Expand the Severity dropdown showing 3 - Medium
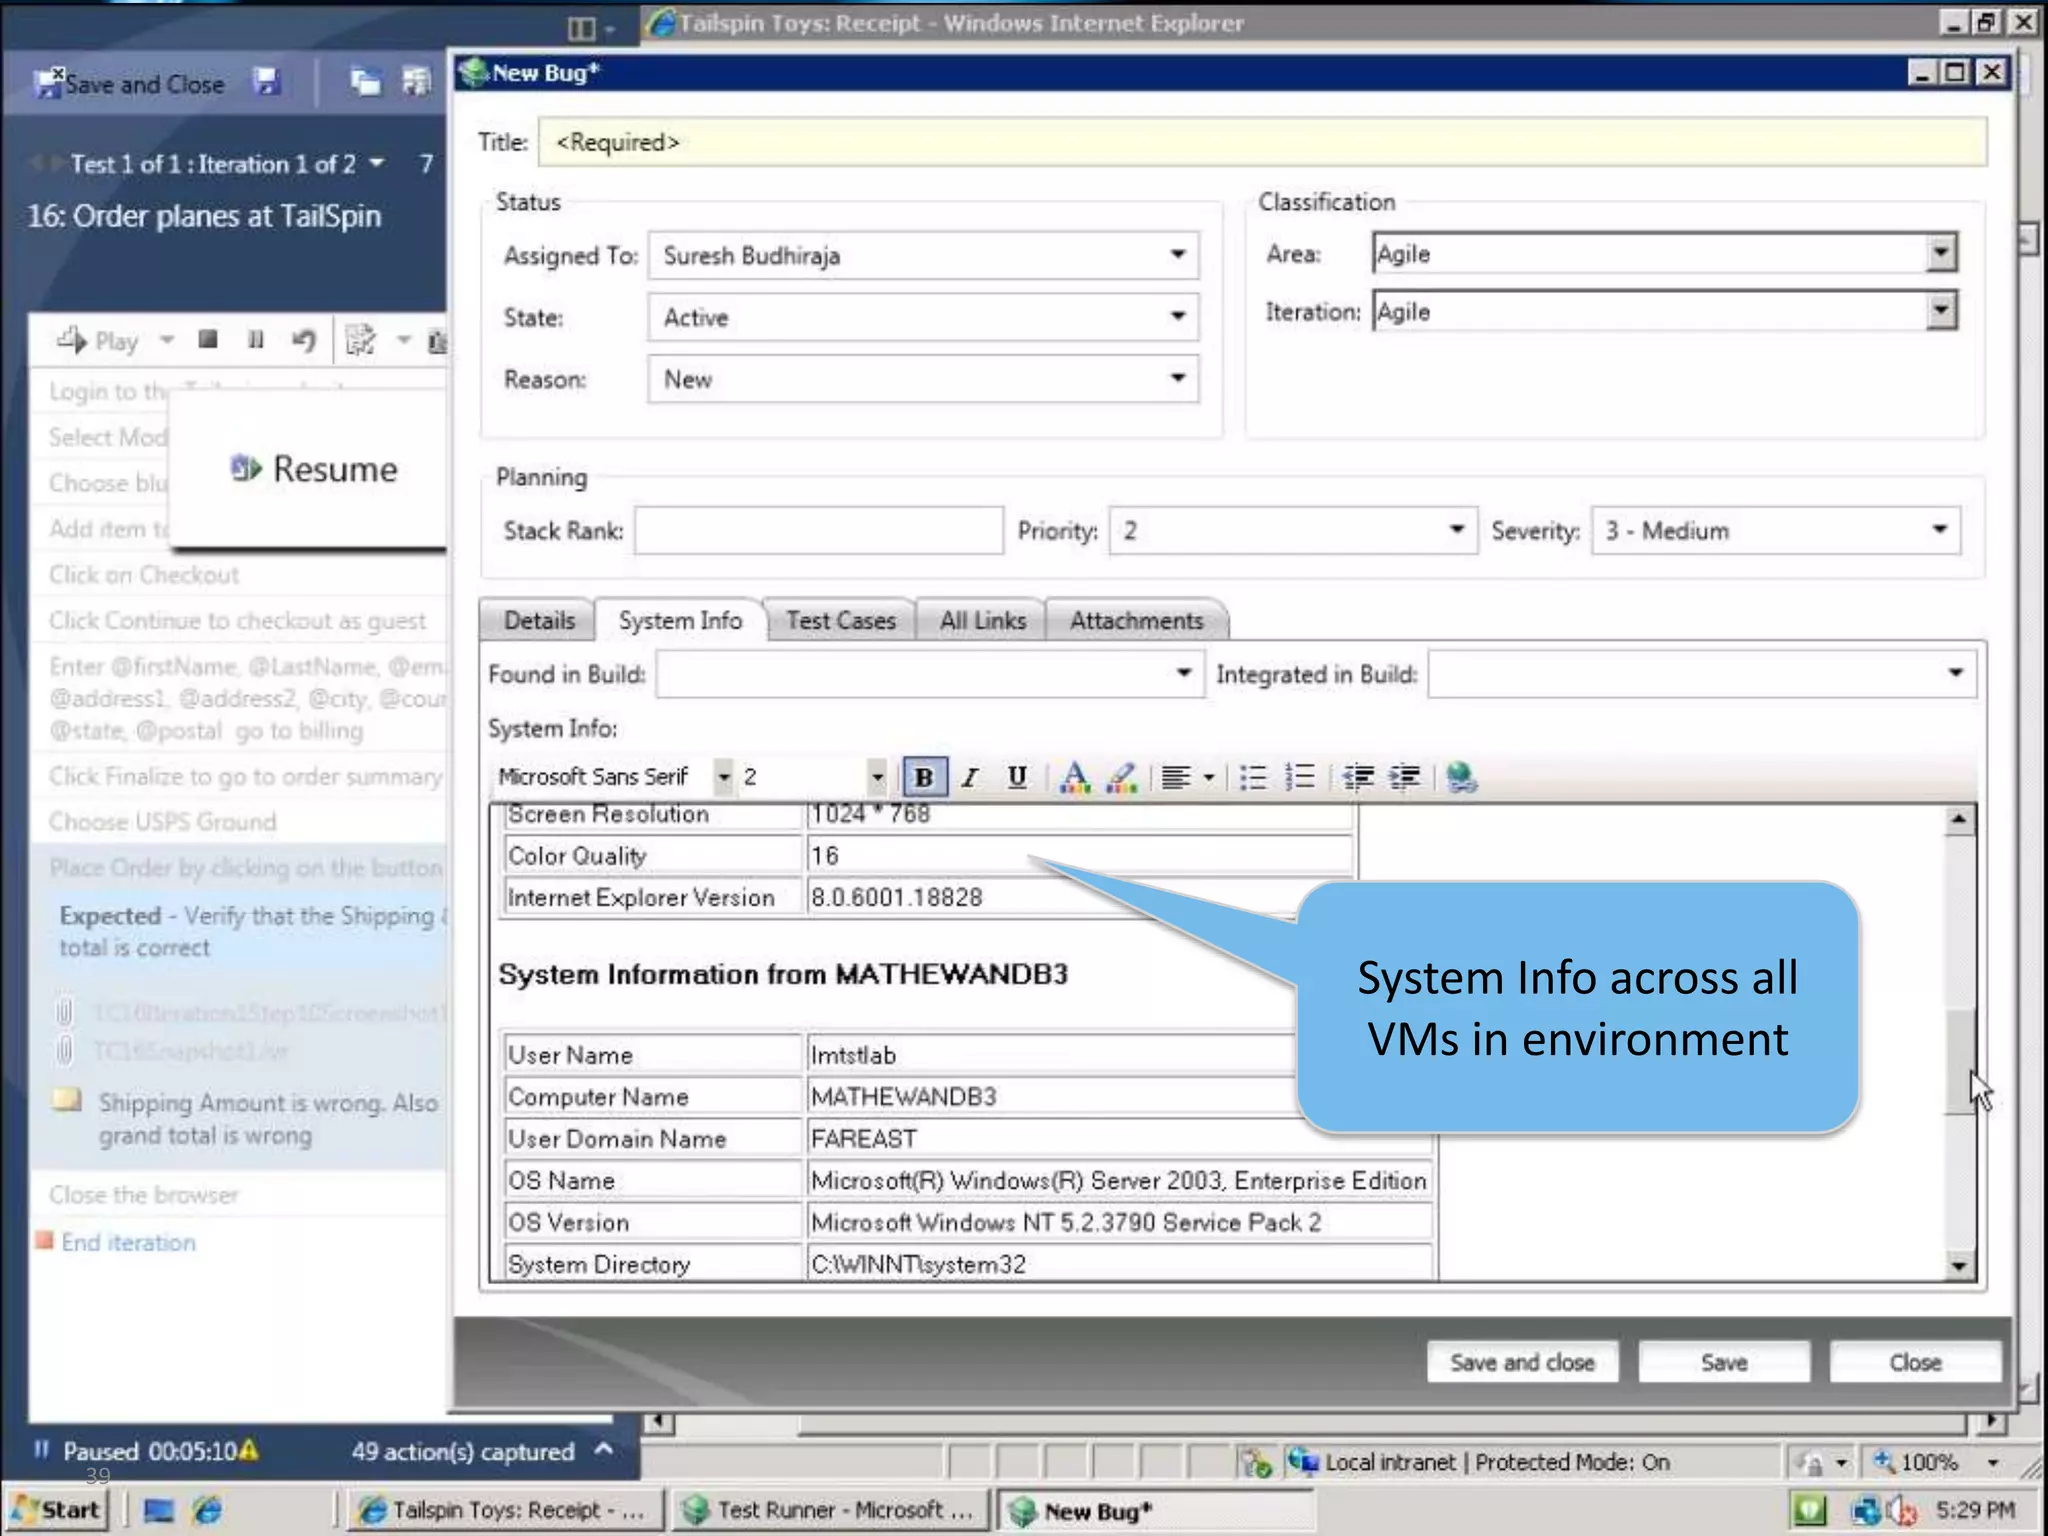 click(x=1939, y=530)
